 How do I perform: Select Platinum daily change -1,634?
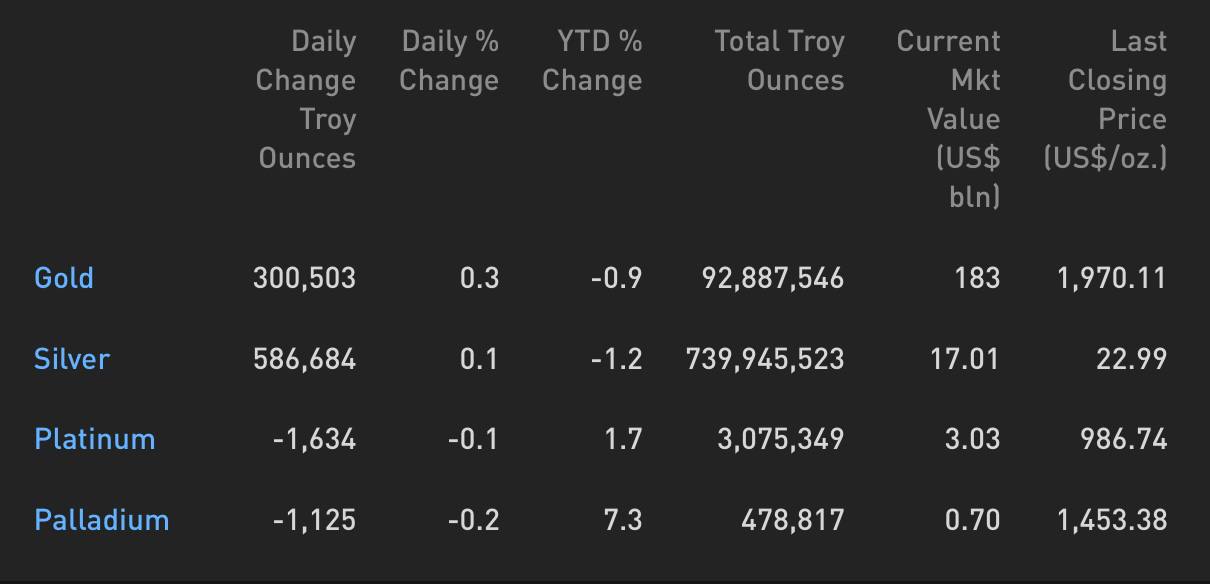coord(314,439)
